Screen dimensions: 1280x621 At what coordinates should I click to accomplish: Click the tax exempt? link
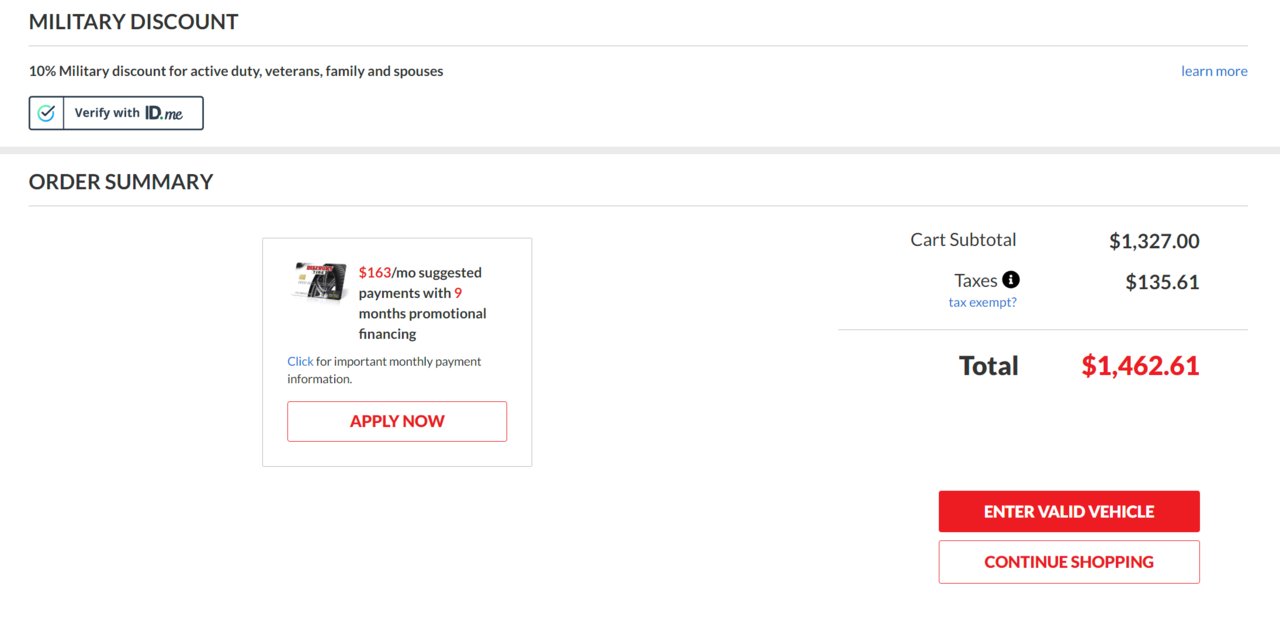(982, 302)
